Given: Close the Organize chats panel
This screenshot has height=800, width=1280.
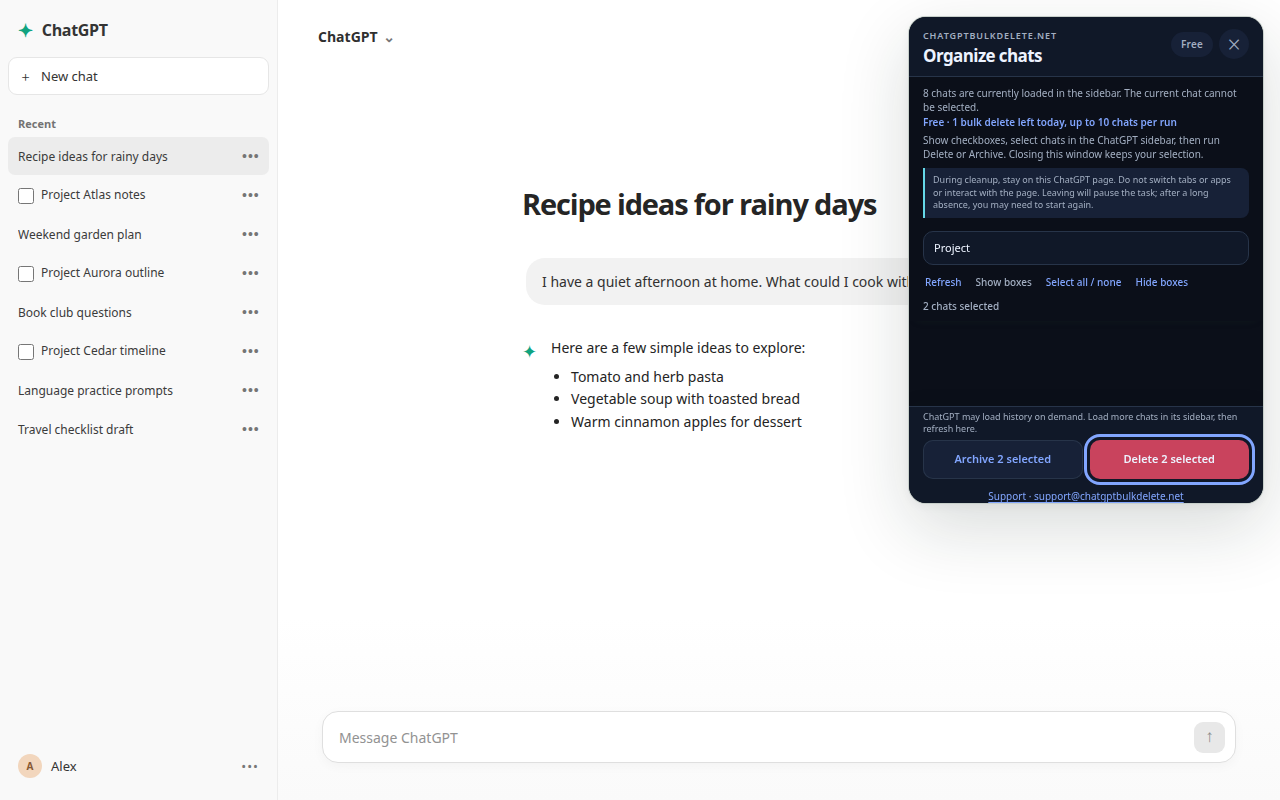Looking at the screenshot, I should coord(1234,44).
